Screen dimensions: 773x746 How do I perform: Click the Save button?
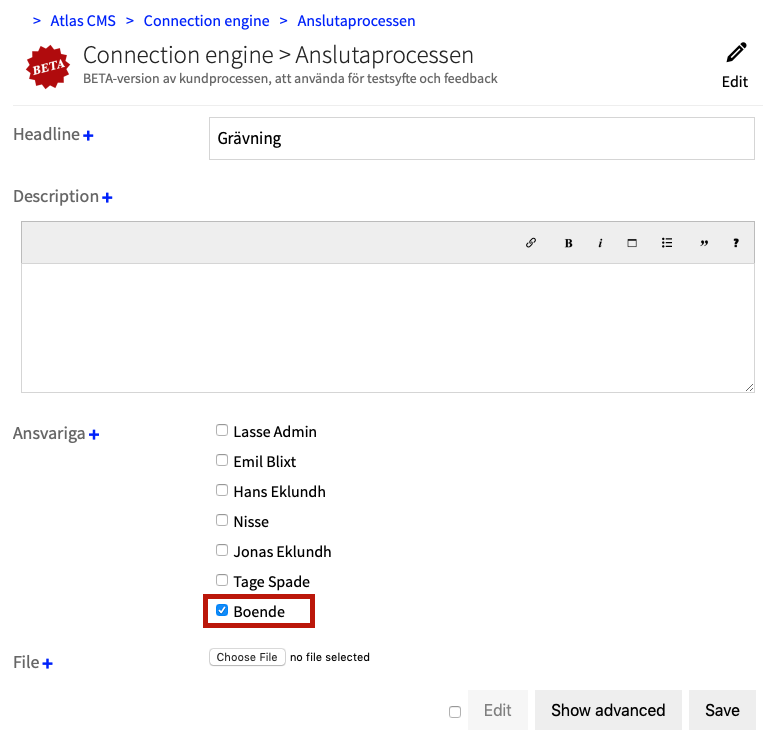(722, 710)
